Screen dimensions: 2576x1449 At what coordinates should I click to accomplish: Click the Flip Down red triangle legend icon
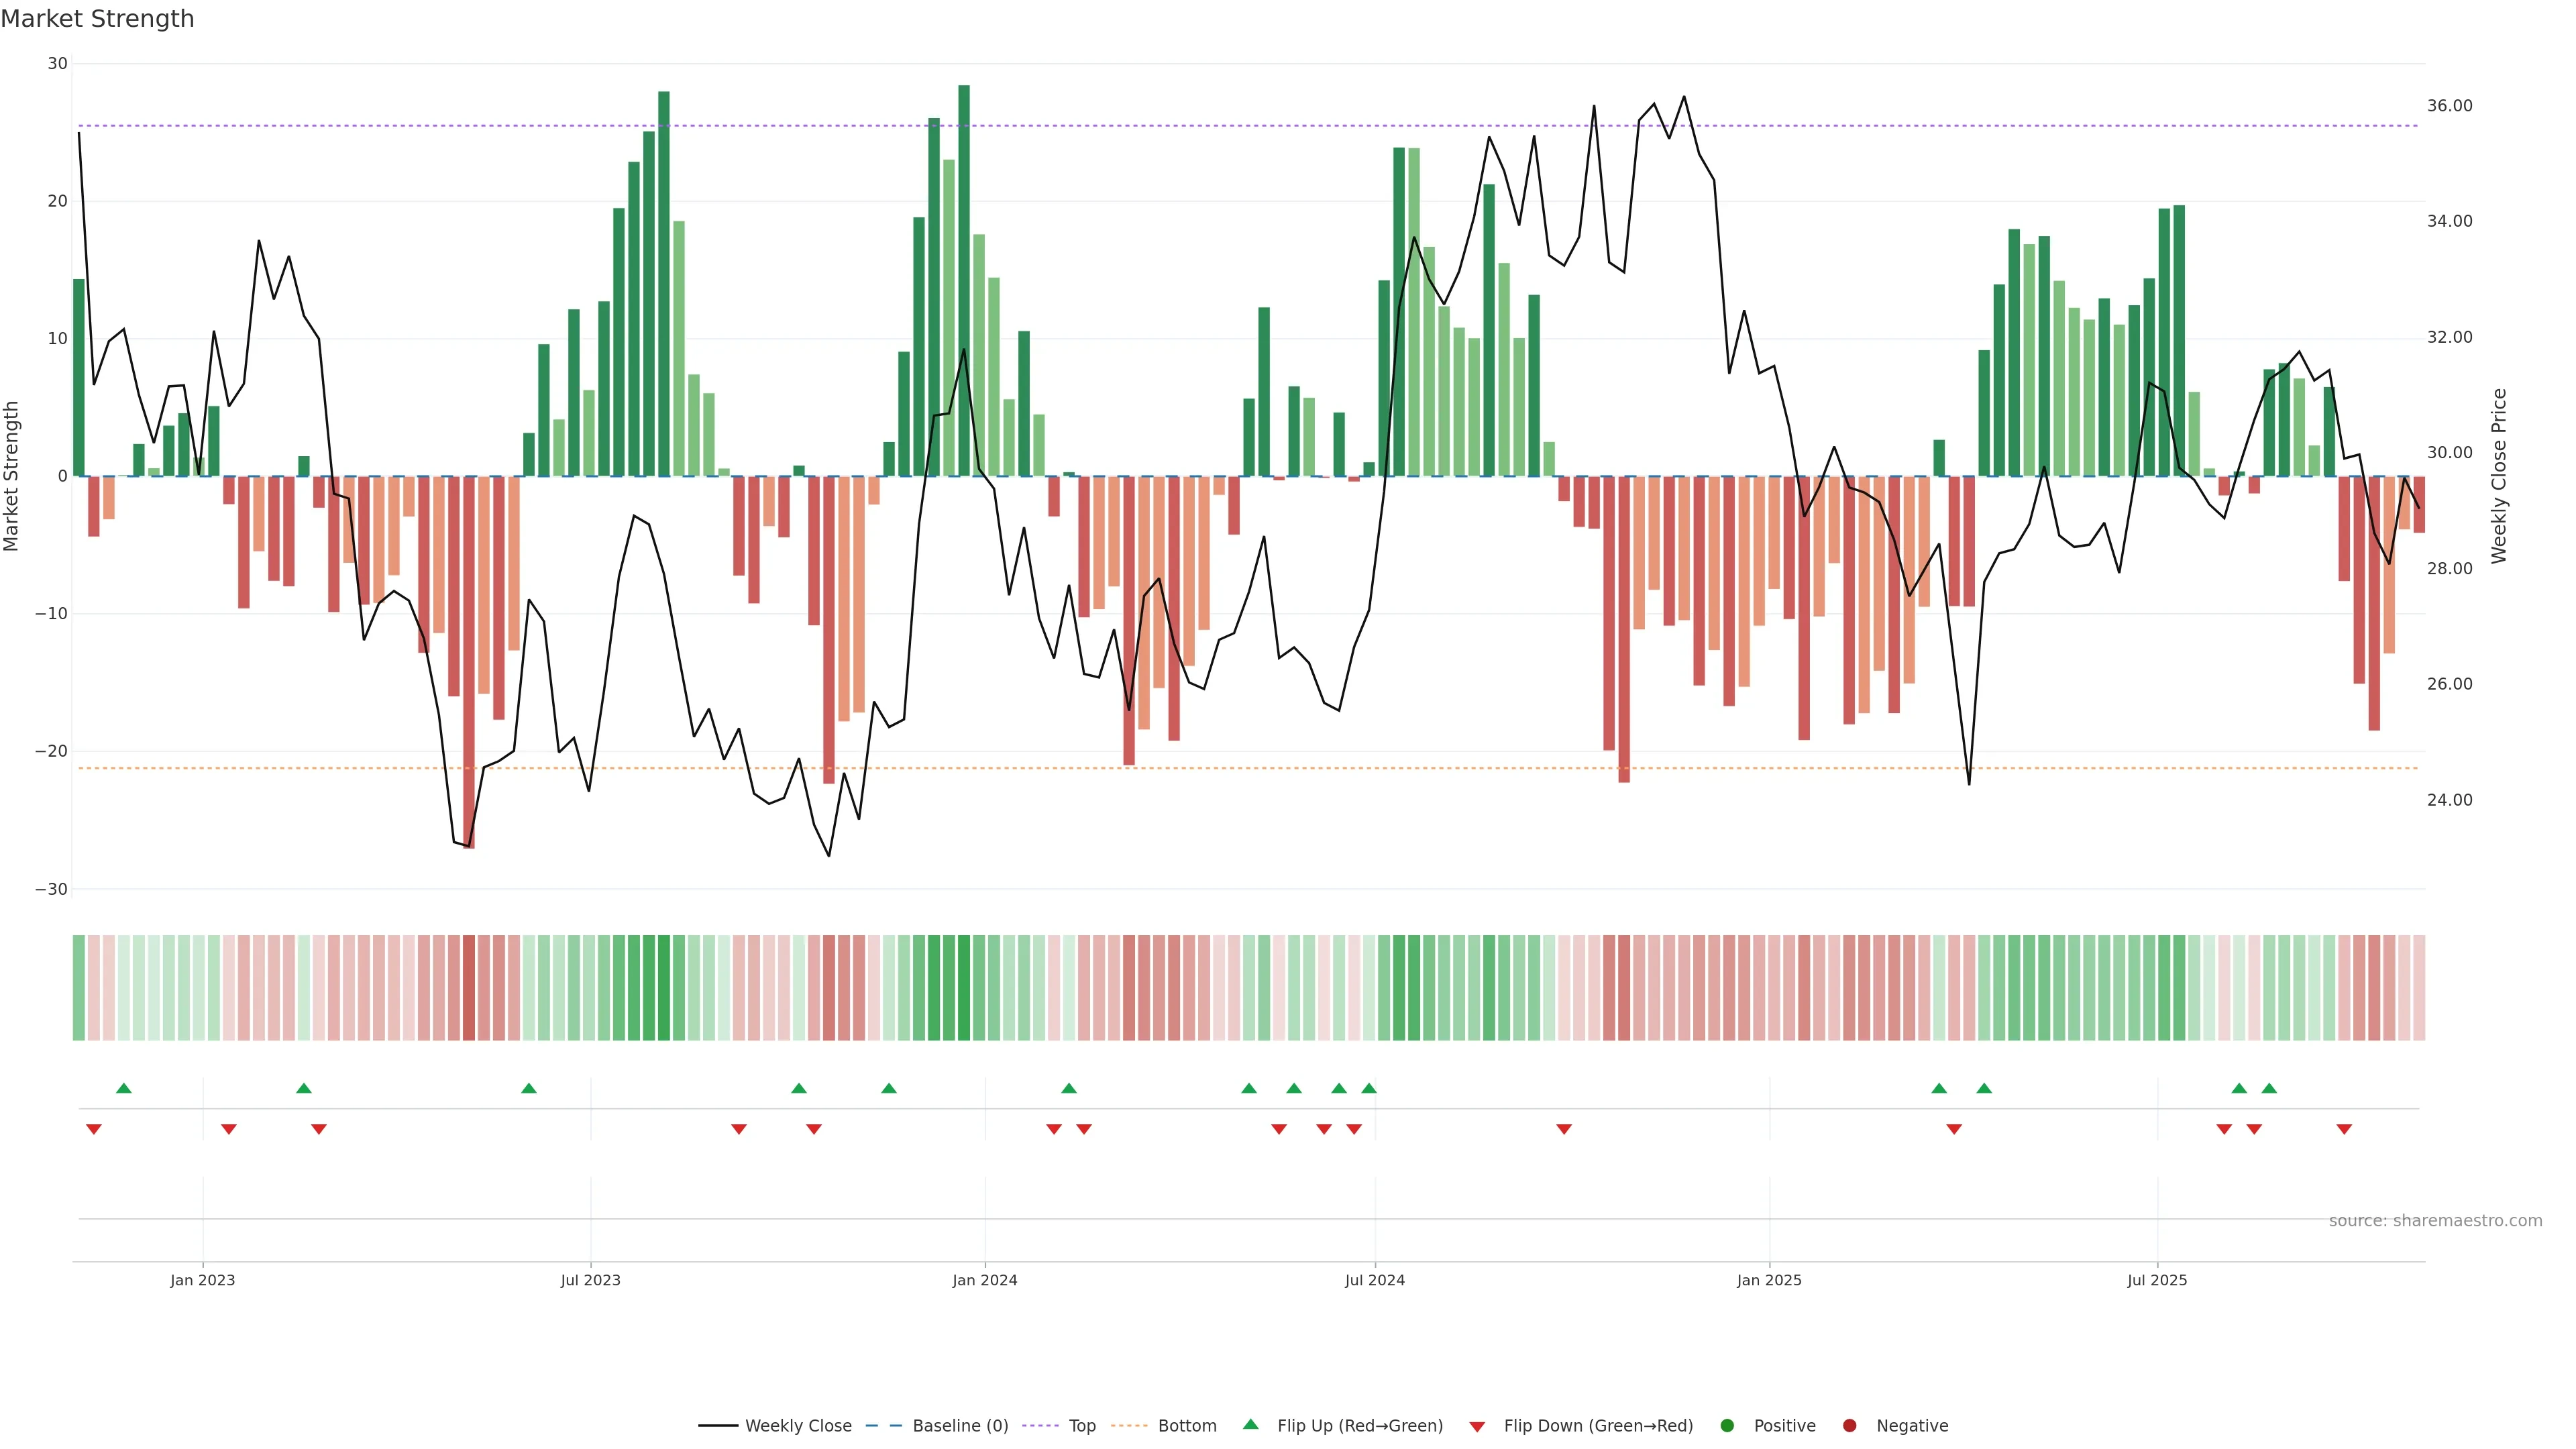click(x=1477, y=1427)
